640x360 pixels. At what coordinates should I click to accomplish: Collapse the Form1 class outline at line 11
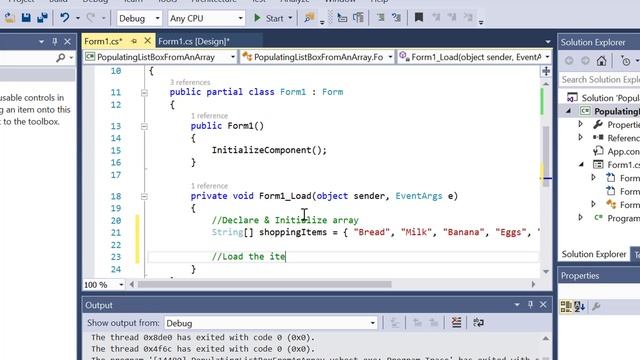coord(144,93)
